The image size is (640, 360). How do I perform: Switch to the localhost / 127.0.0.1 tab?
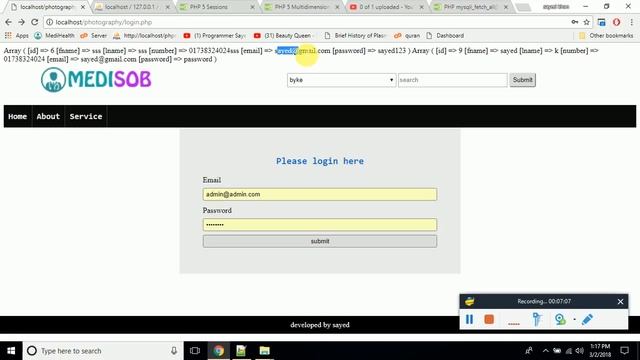[x=132, y=7]
